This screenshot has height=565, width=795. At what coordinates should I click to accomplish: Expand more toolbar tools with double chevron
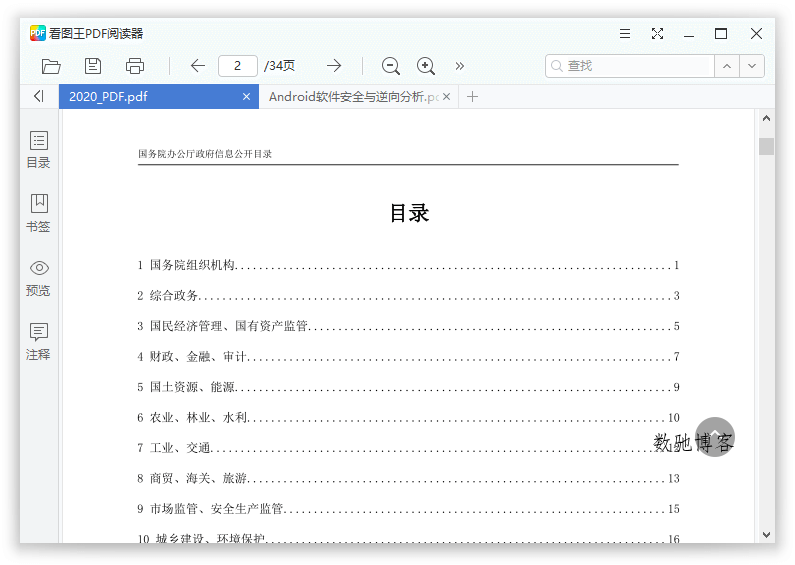(460, 66)
